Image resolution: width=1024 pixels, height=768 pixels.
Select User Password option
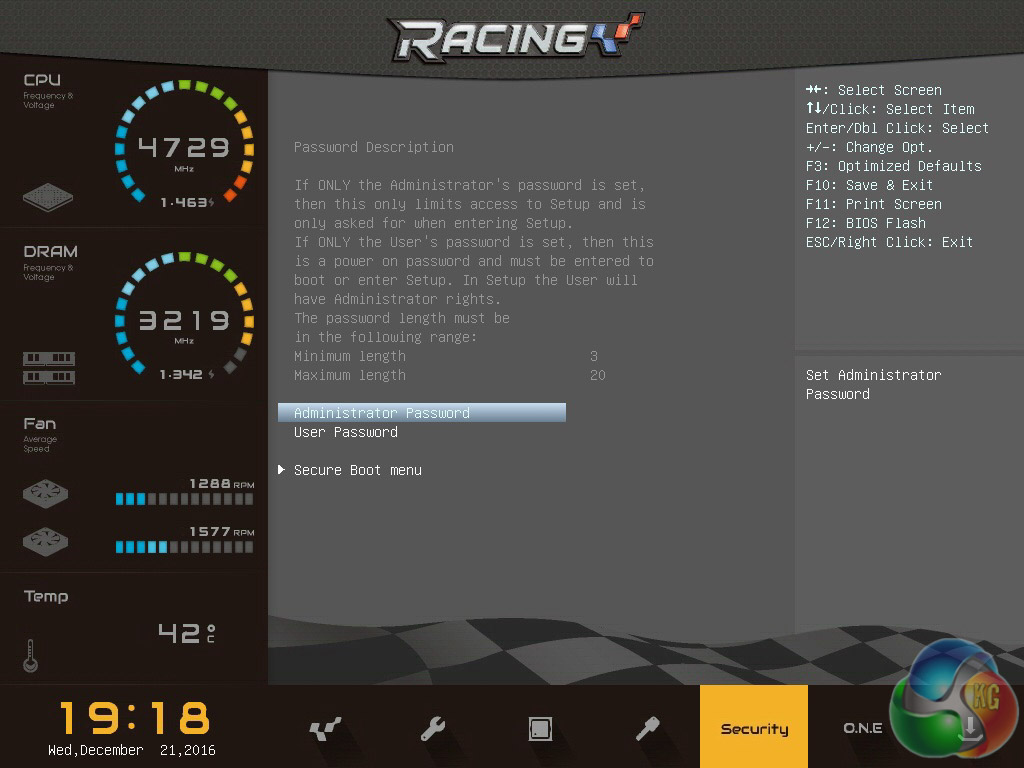pos(346,432)
